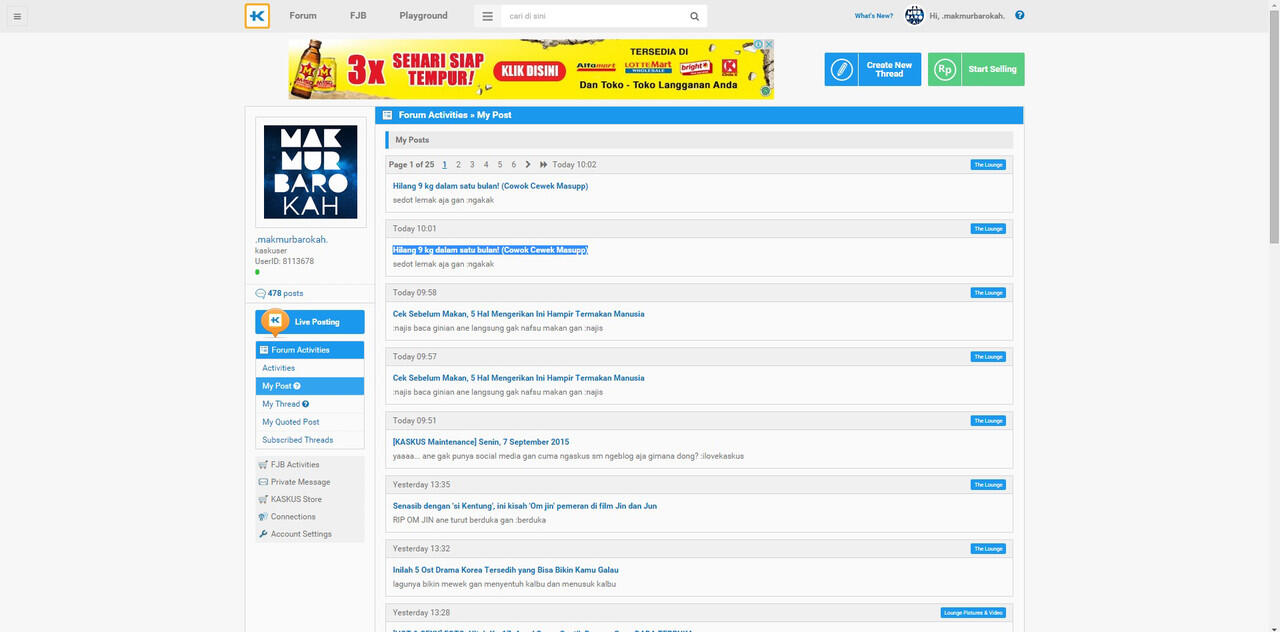This screenshot has width=1280, height=632.
Task: Open the Playground menu
Action: click(x=424, y=16)
